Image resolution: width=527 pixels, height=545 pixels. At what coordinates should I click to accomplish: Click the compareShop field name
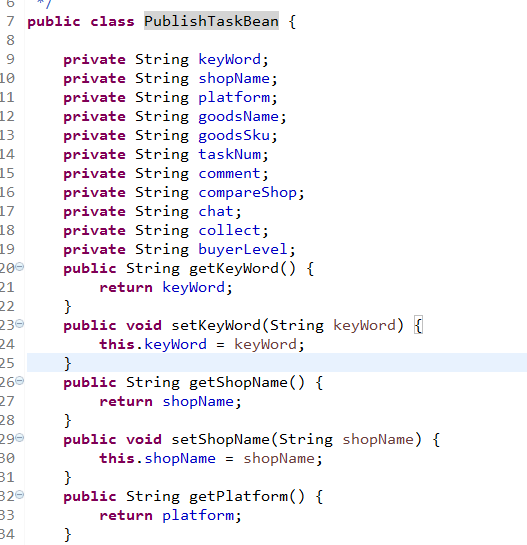click(x=248, y=193)
